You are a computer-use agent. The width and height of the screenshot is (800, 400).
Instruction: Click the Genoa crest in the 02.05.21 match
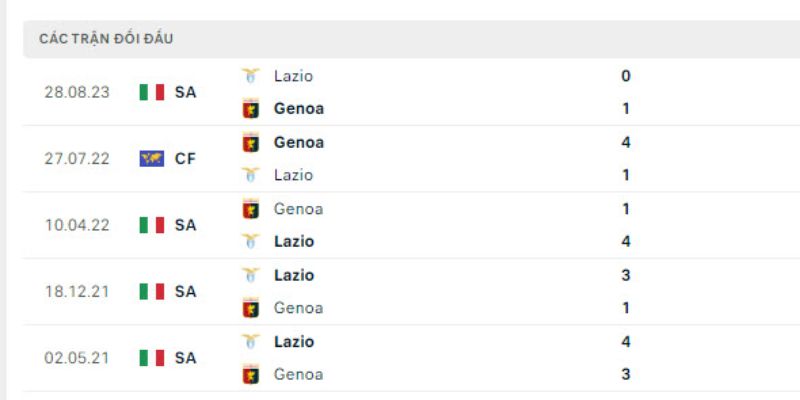[251, 374]
